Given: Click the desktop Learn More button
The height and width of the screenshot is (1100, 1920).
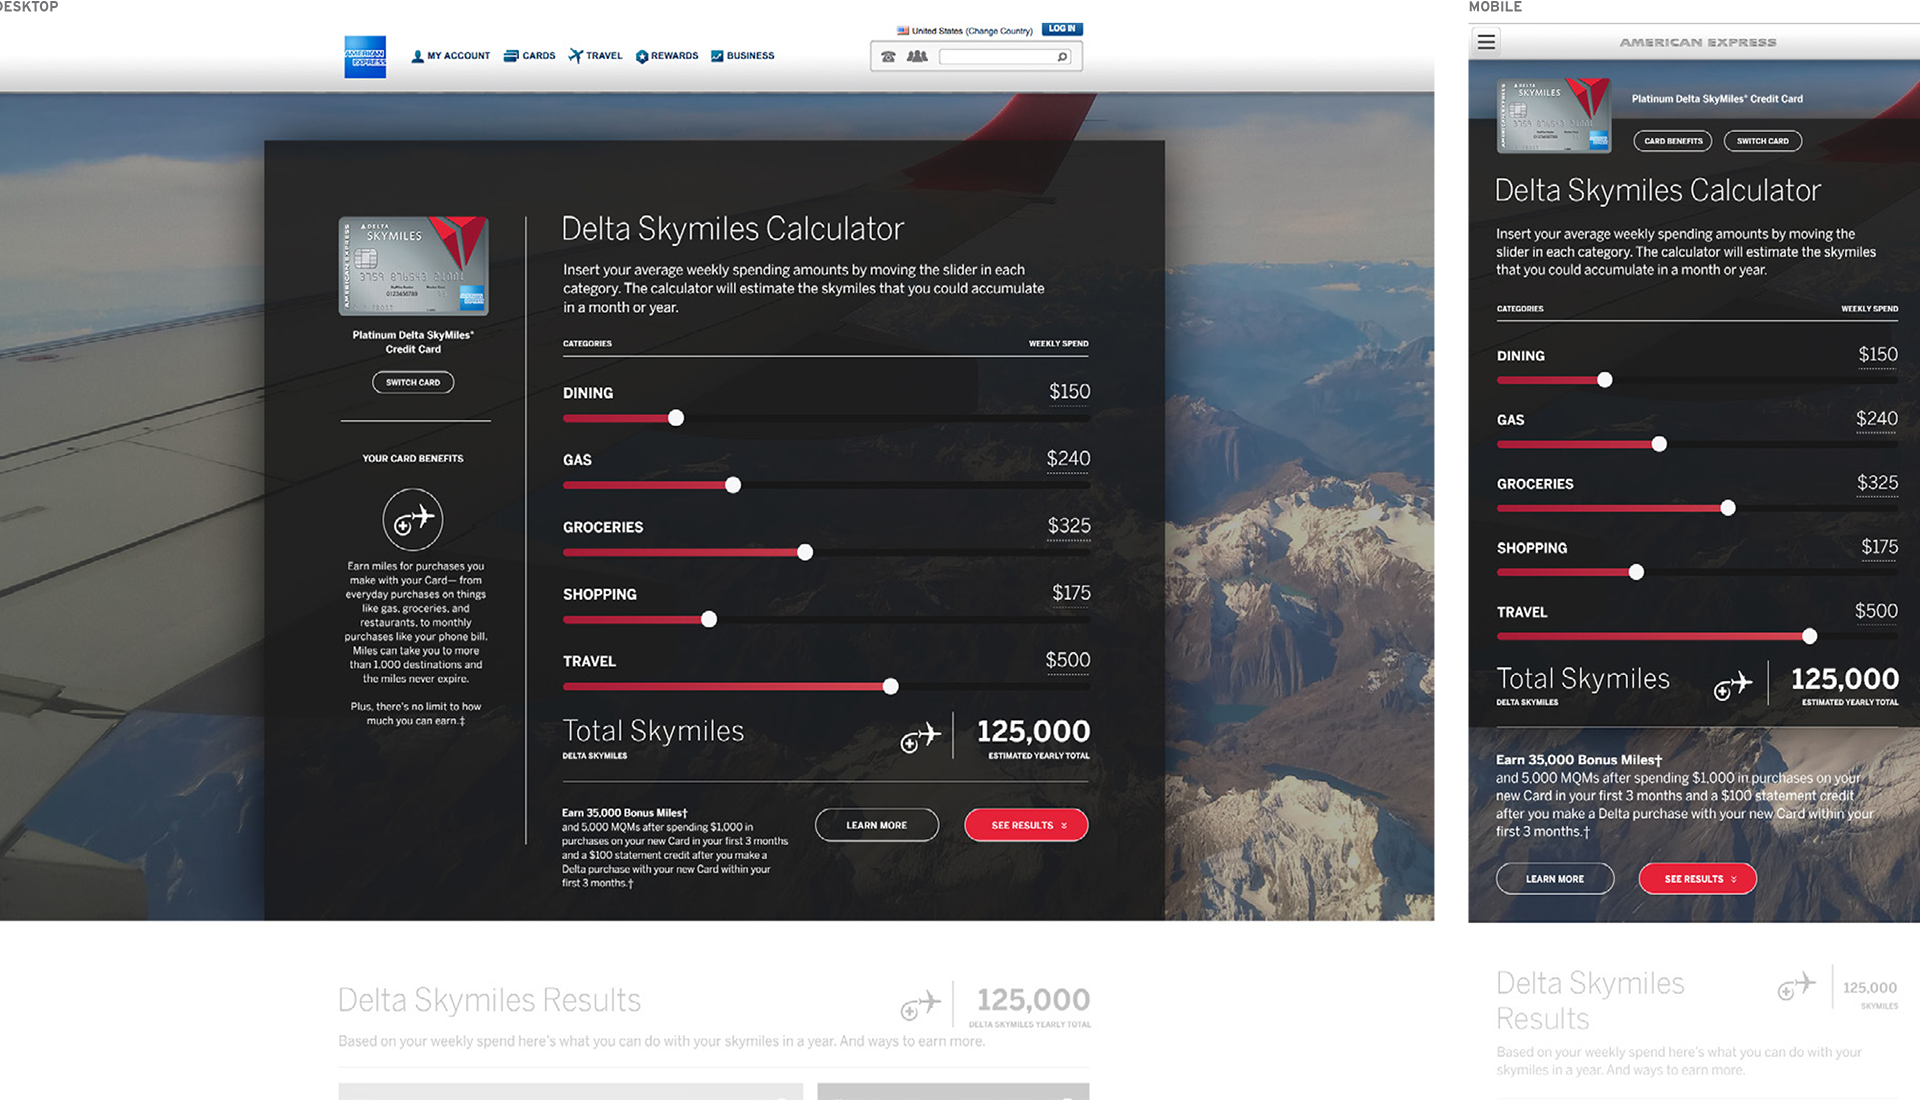Looking at the screenshot, I should coord(877,825).
